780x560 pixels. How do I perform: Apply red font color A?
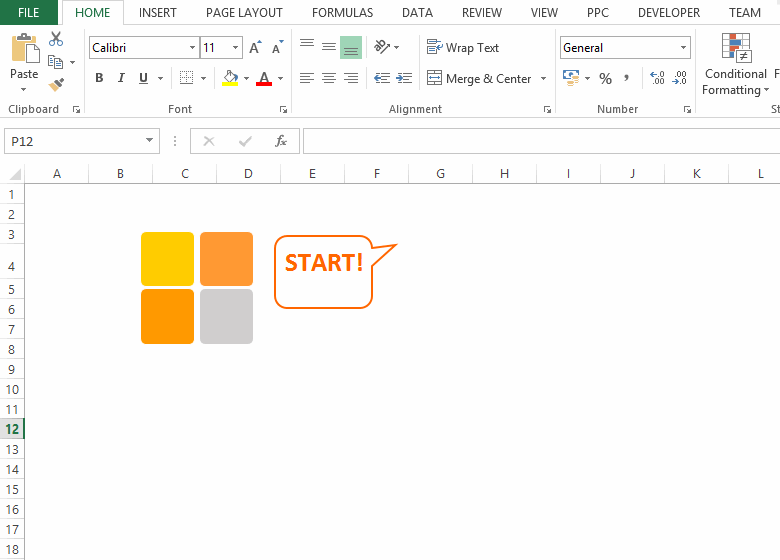point(264,78)
